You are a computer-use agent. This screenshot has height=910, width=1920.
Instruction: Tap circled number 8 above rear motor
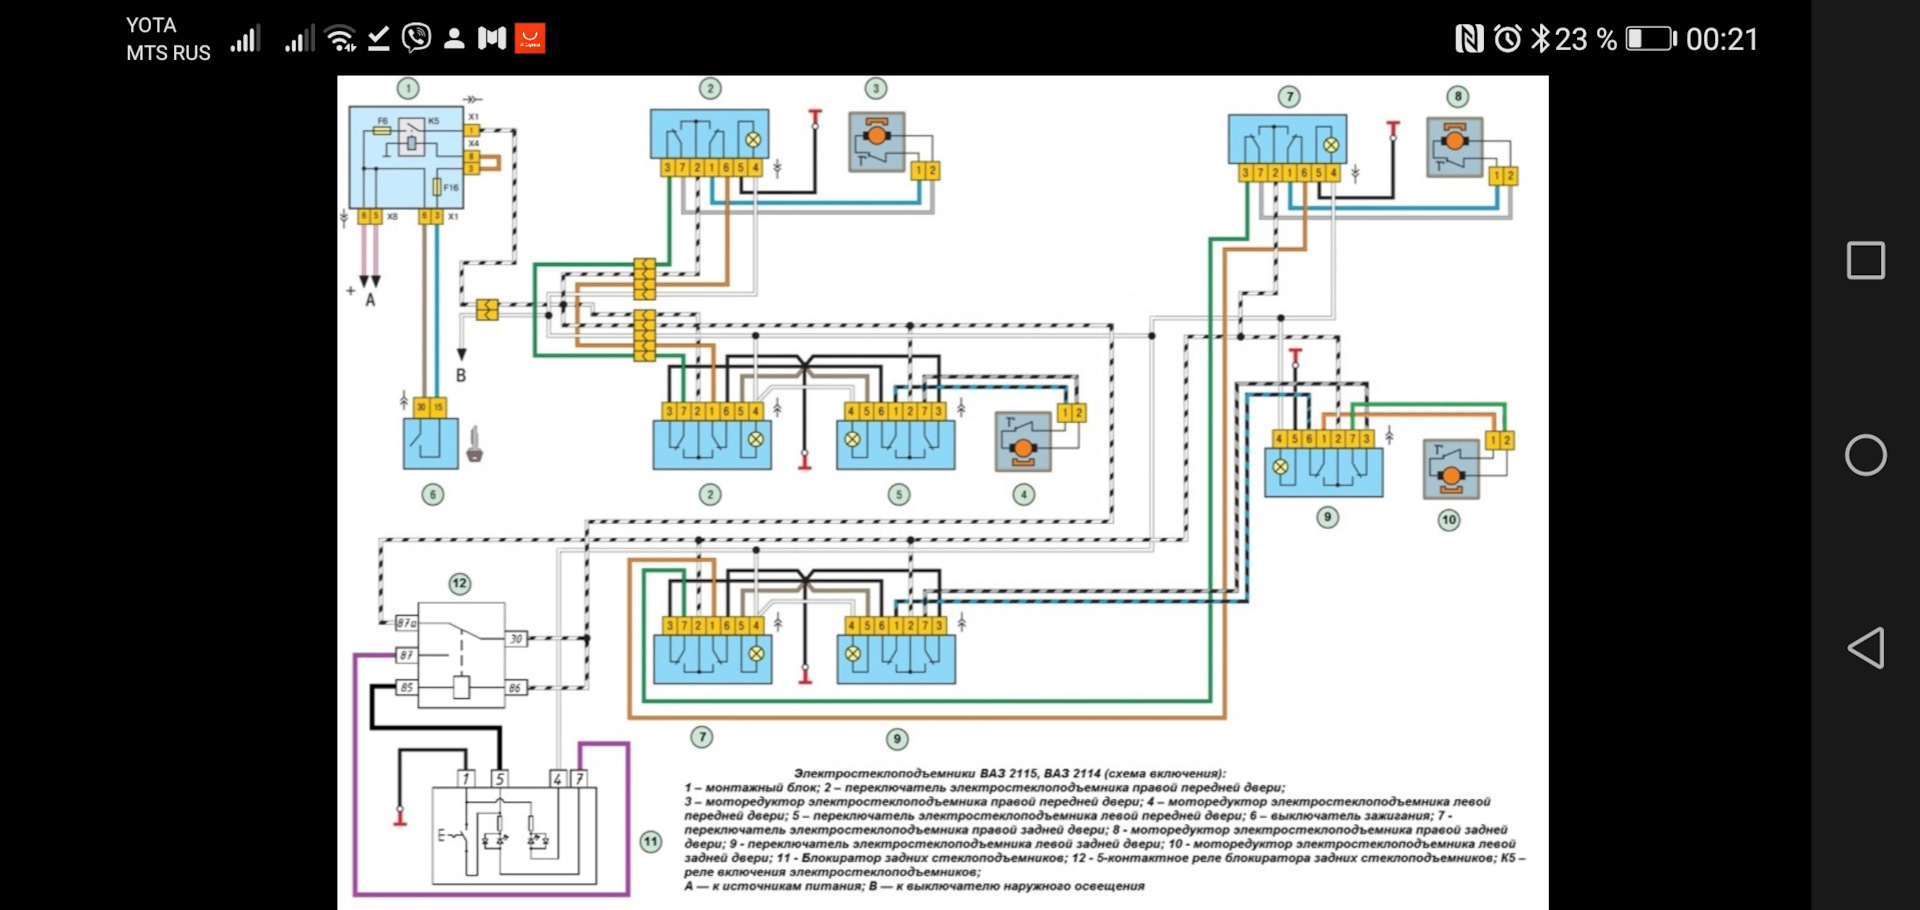click(x=1458, y=97)
